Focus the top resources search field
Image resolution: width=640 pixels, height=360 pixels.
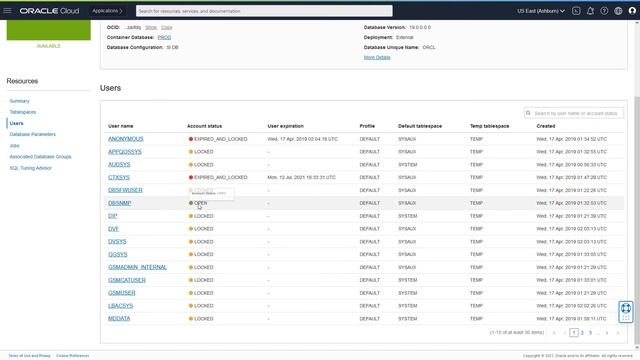tap(264, 11)
